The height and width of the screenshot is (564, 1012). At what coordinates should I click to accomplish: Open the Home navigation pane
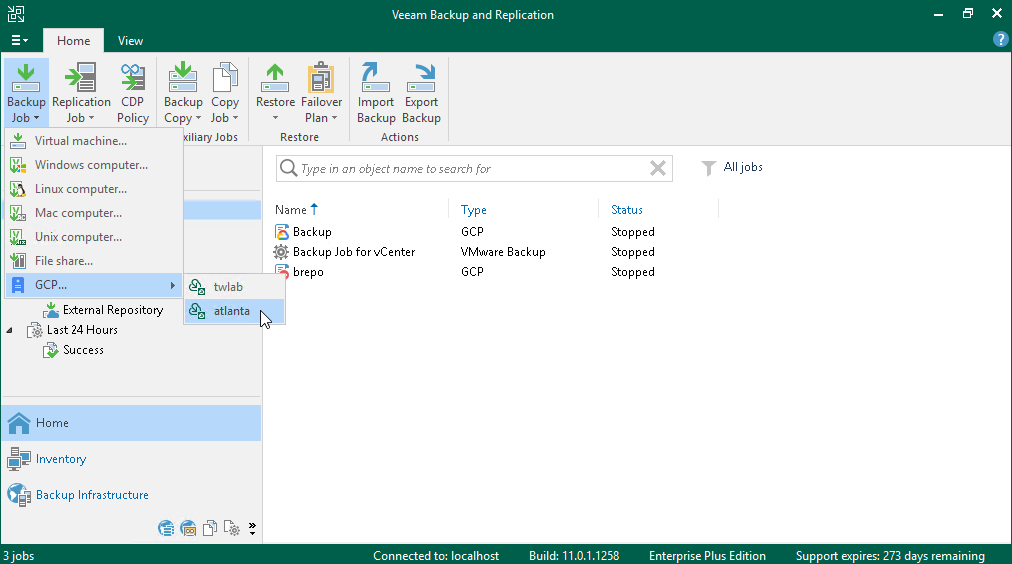[x=132, y=423]
